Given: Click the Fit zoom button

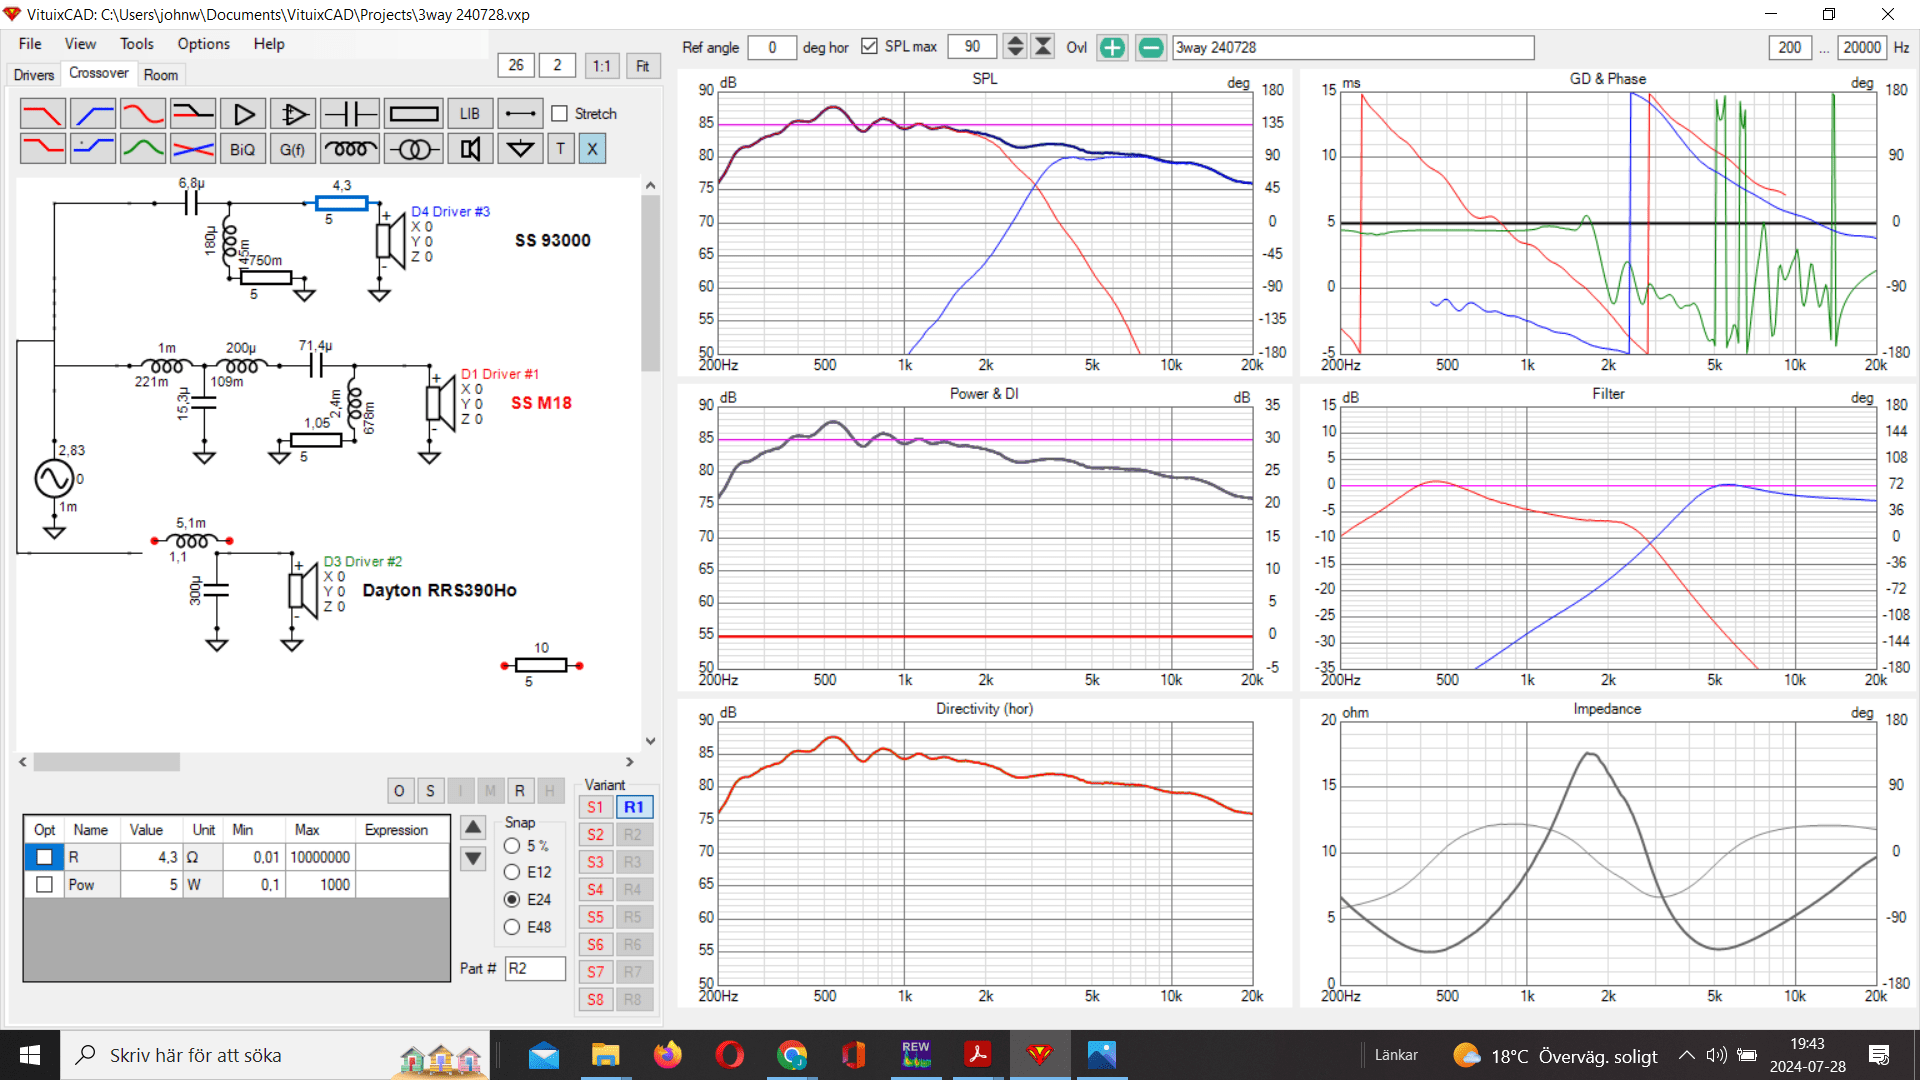Looking at the screenshot, I should pos(642,66).
